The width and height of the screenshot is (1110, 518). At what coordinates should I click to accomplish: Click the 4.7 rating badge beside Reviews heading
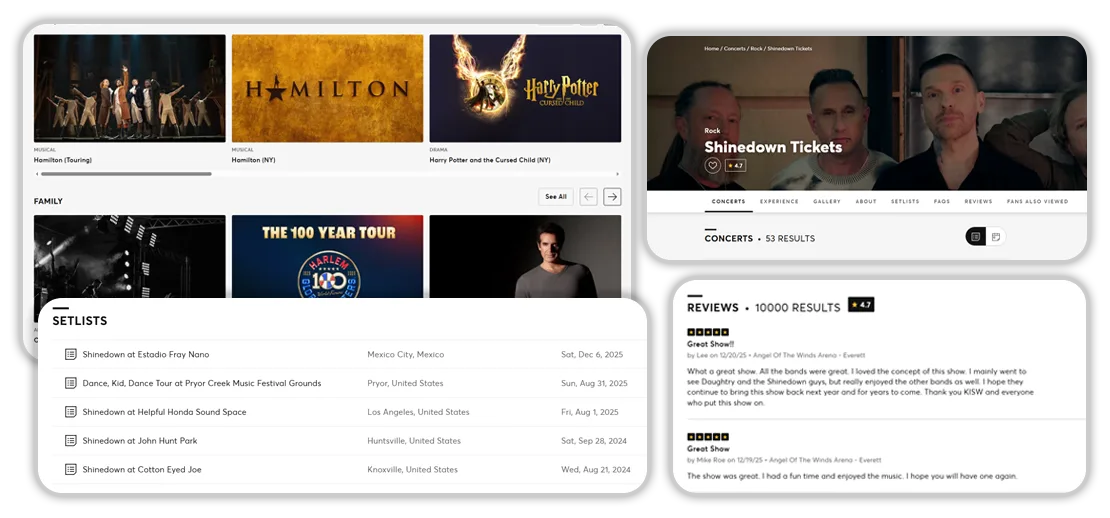861,305
